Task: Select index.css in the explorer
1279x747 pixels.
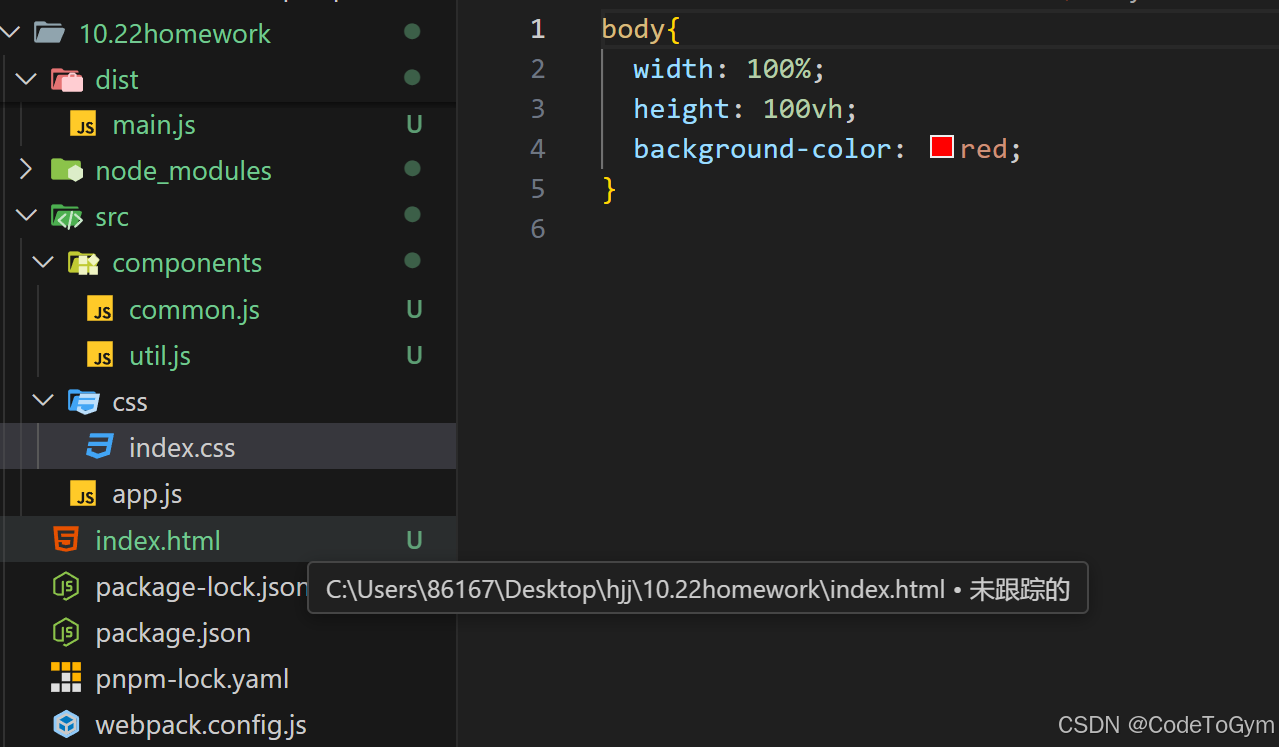Action: click(182, 448)
